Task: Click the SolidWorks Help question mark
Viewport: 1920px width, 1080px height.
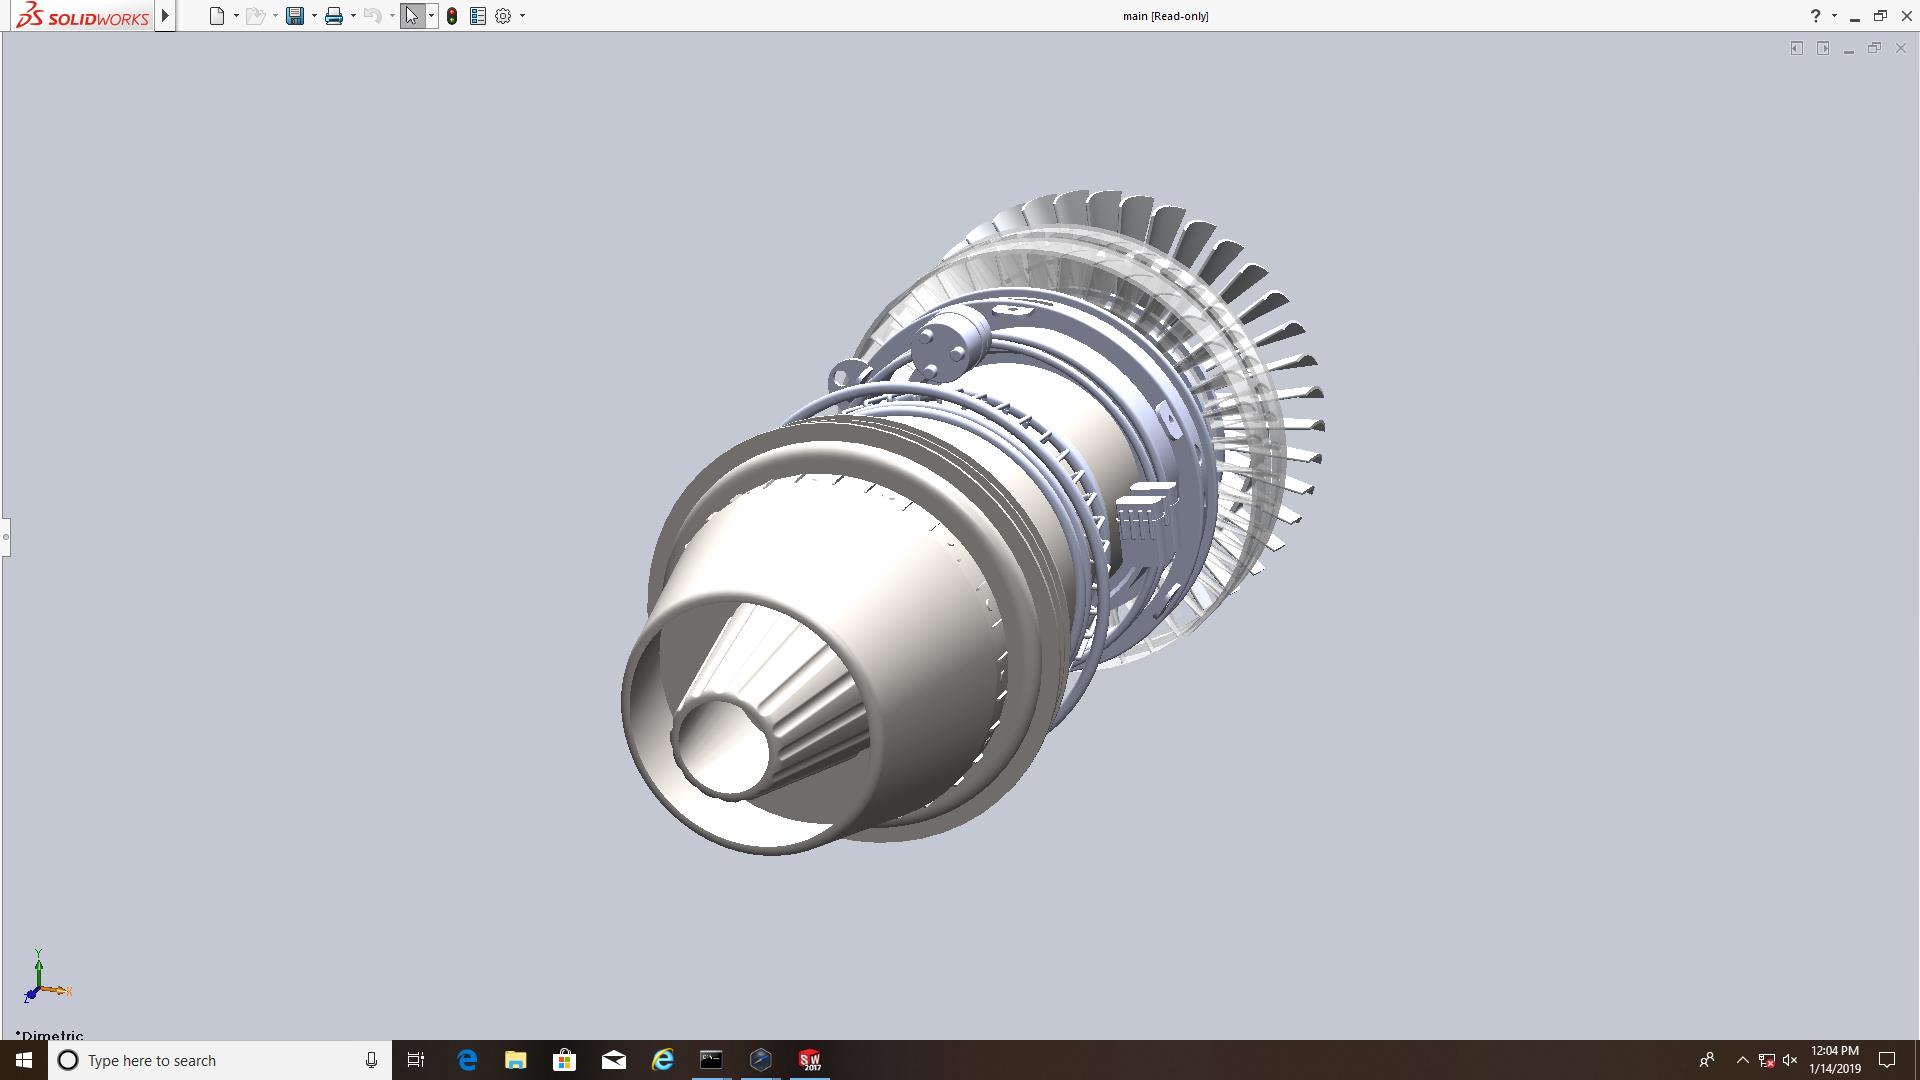Action: click(1815, 16)
